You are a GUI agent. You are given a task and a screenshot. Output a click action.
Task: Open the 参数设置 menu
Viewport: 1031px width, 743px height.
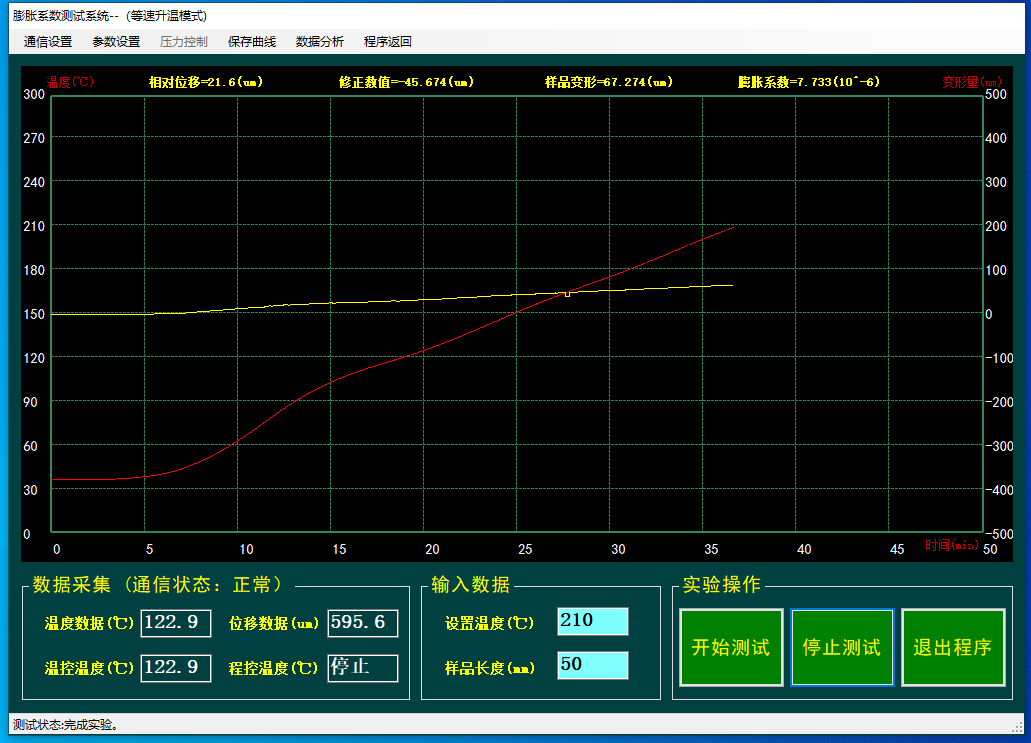116,42
